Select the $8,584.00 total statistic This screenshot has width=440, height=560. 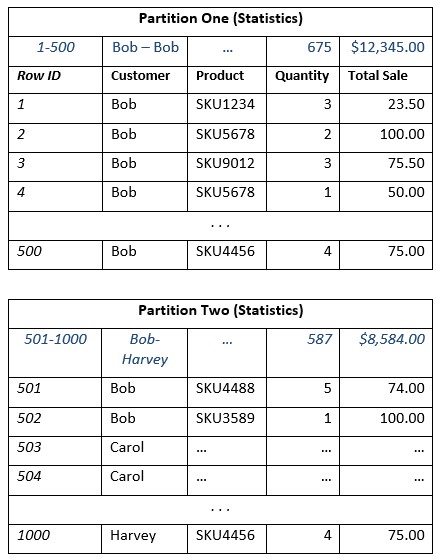click(392, 339)
